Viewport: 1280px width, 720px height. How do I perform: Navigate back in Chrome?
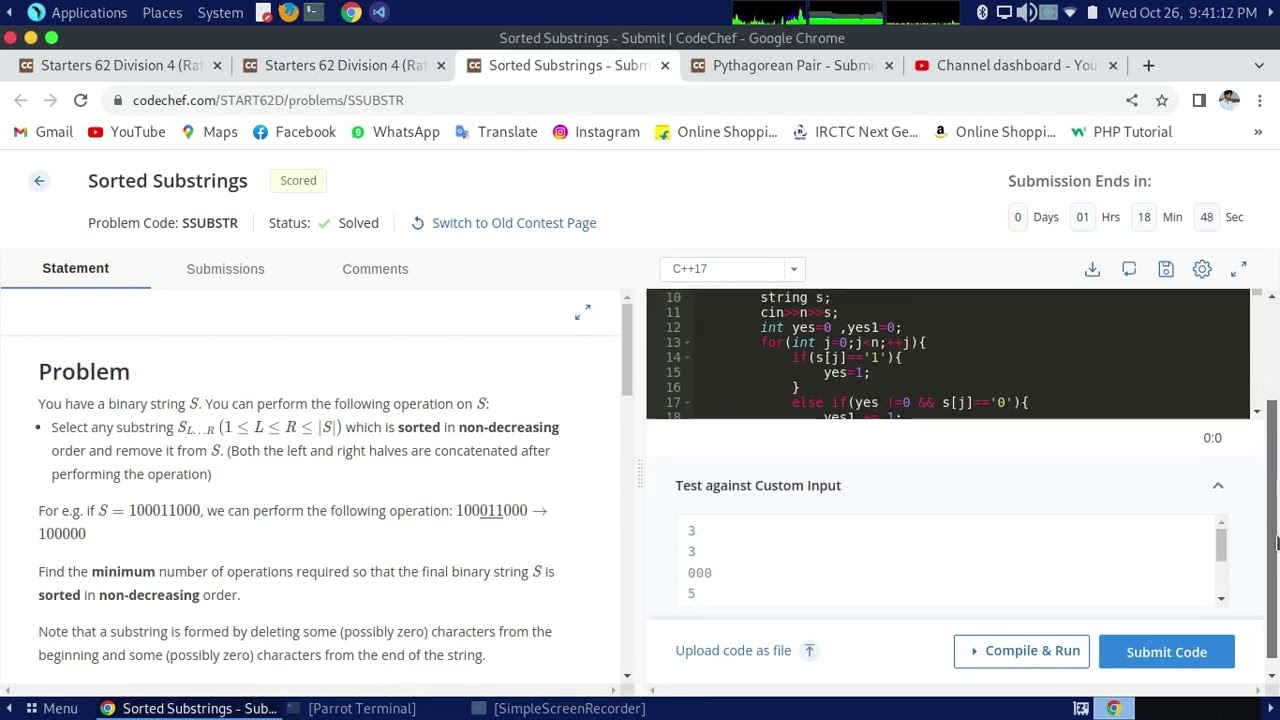click(21, 100)
